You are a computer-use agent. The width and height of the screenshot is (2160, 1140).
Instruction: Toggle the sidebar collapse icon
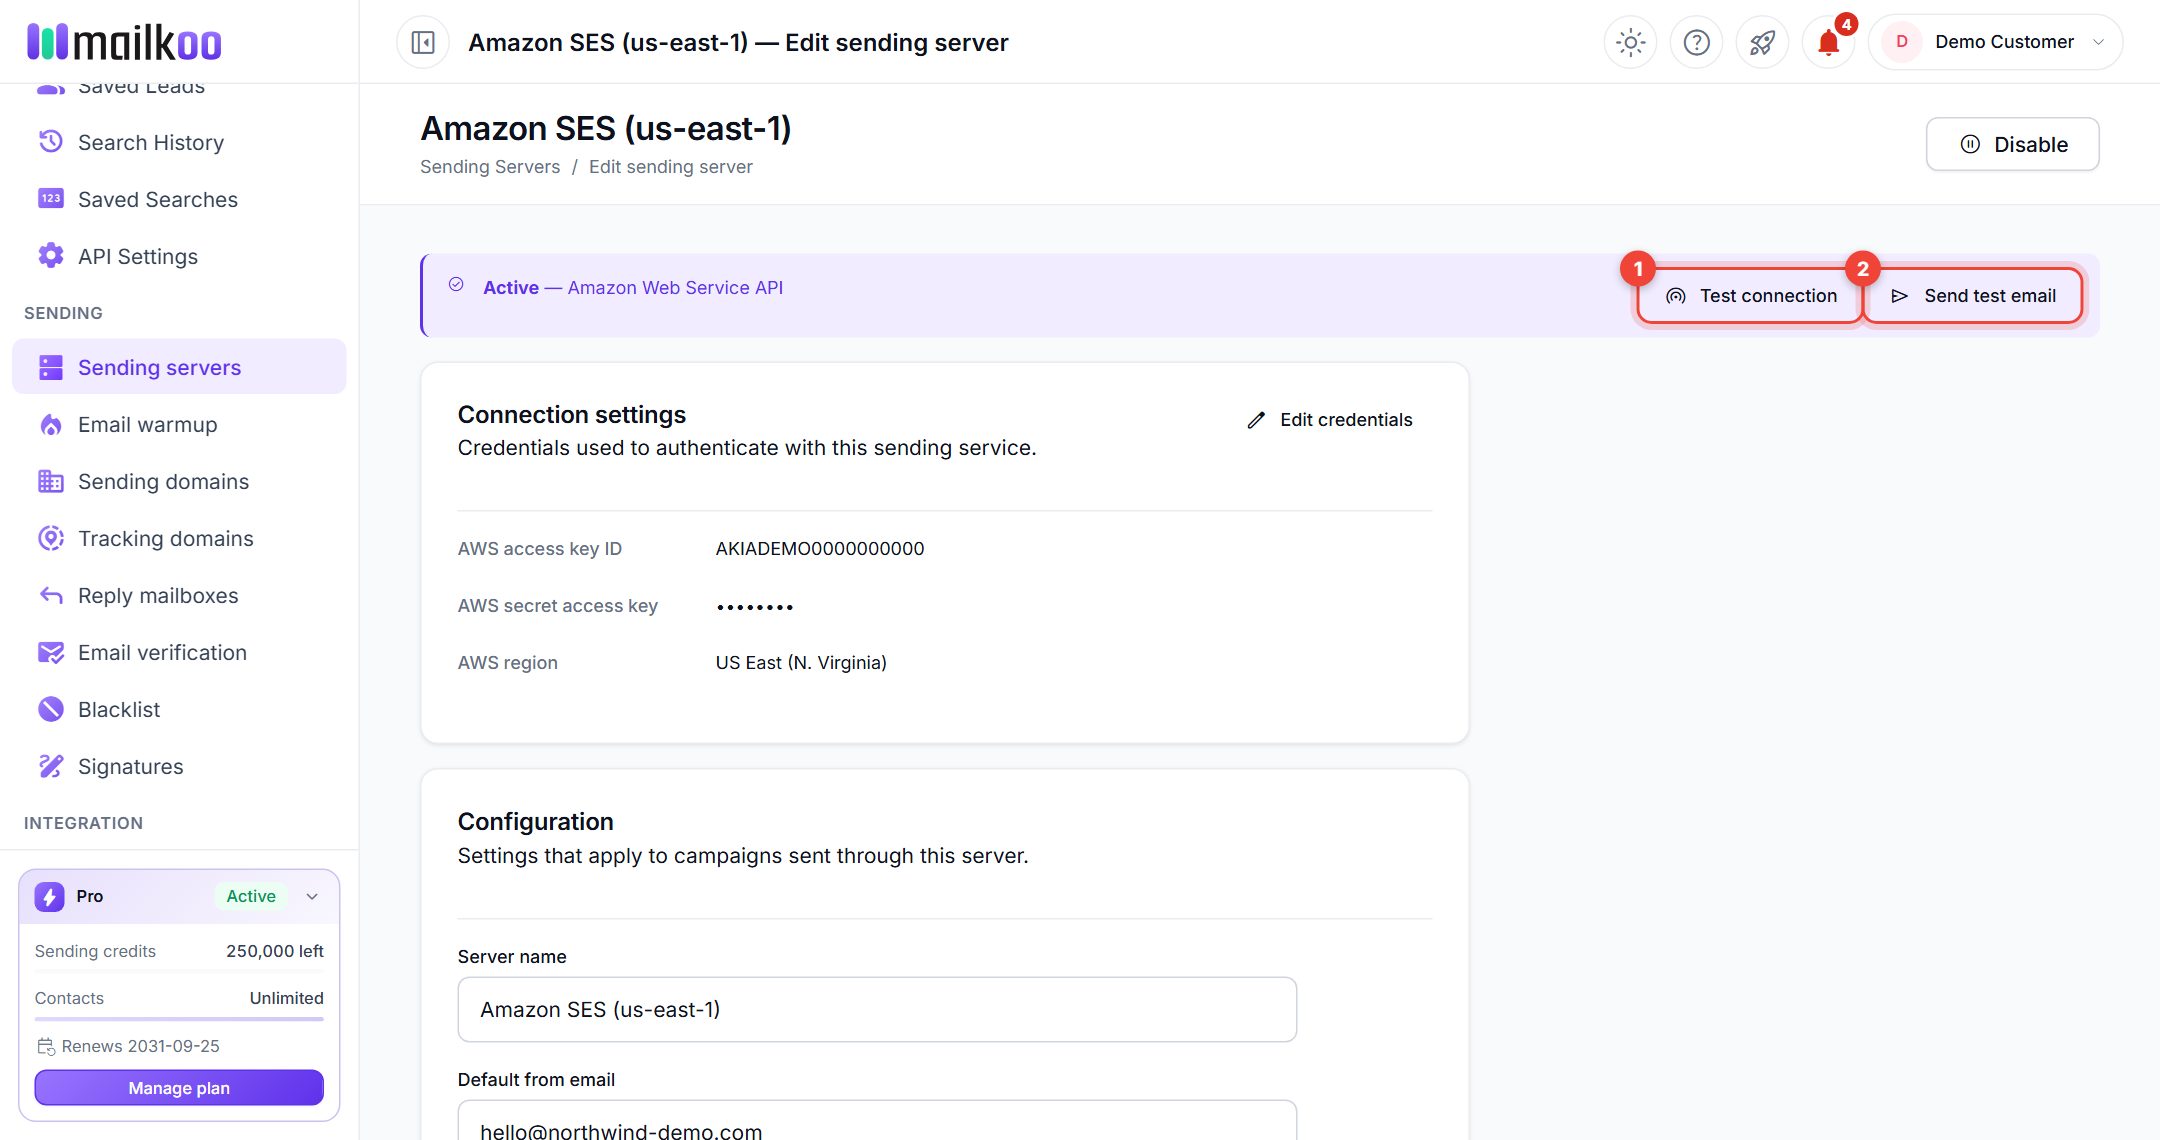(423, 42)
